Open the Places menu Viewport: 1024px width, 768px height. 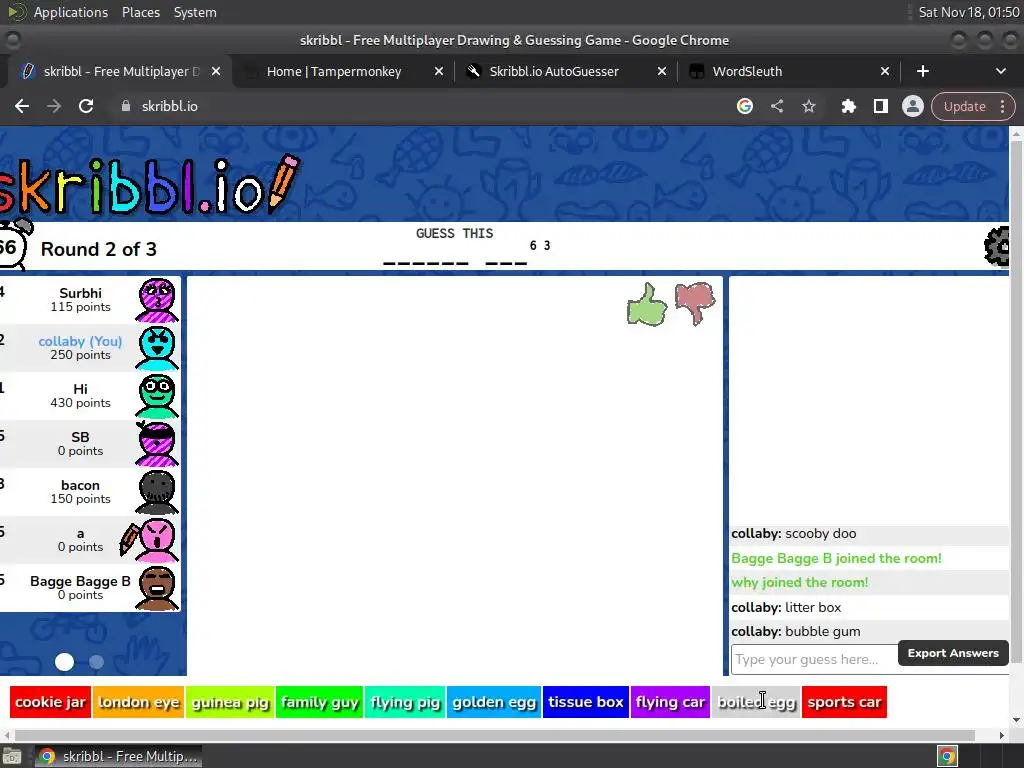click(x=141, y=12)
